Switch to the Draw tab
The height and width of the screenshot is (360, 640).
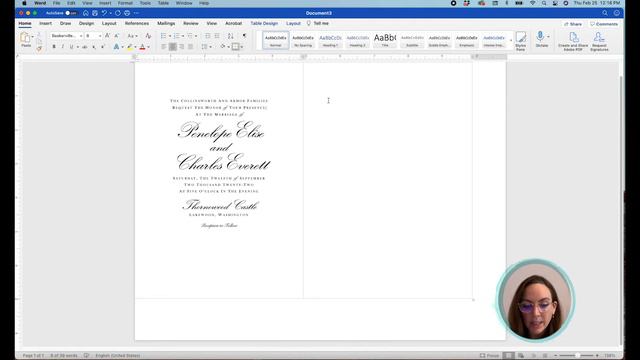pyautogui.click(x=65, y=24)
